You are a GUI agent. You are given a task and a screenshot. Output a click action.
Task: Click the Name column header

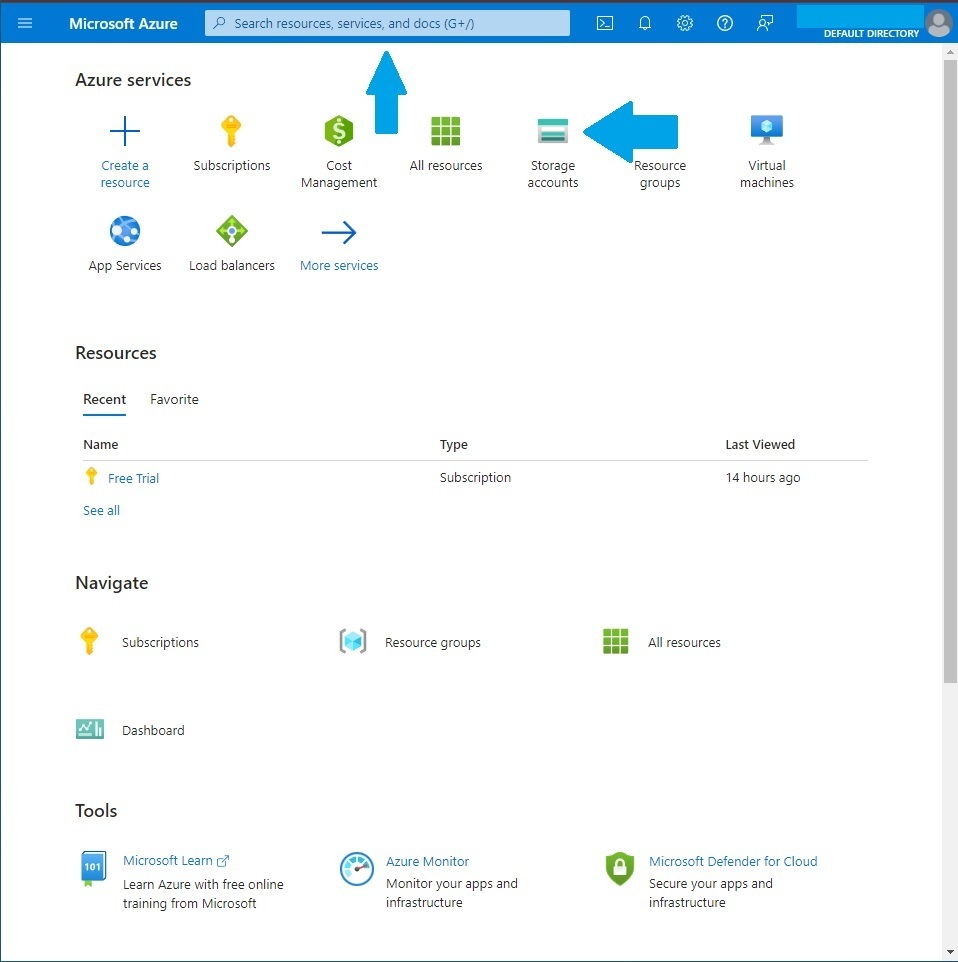101,444
